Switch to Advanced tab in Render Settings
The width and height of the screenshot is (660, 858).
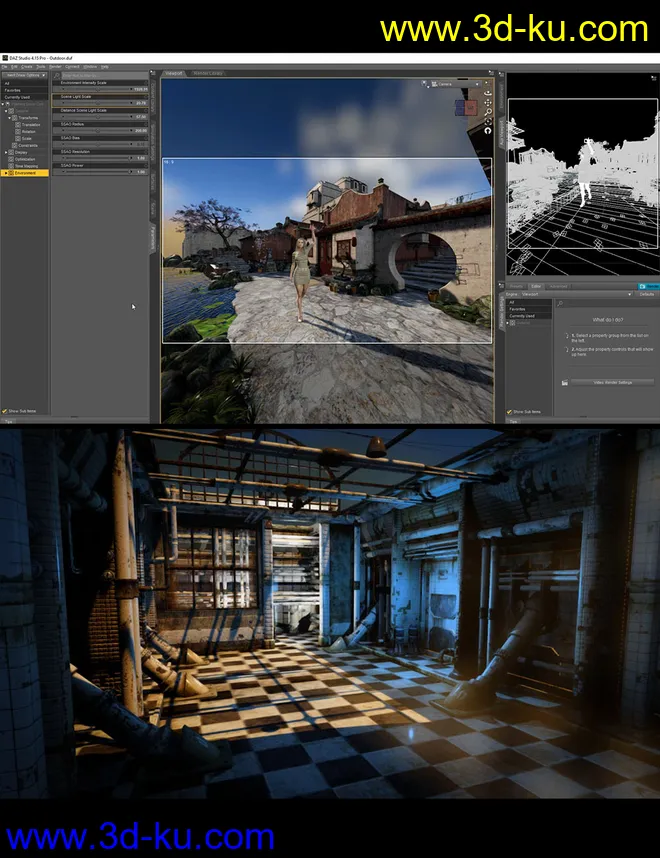[558, 286]
